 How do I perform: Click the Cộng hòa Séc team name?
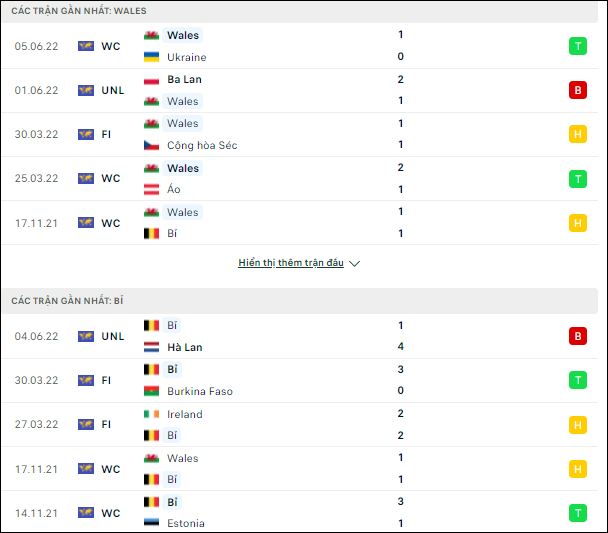(202, 145)
